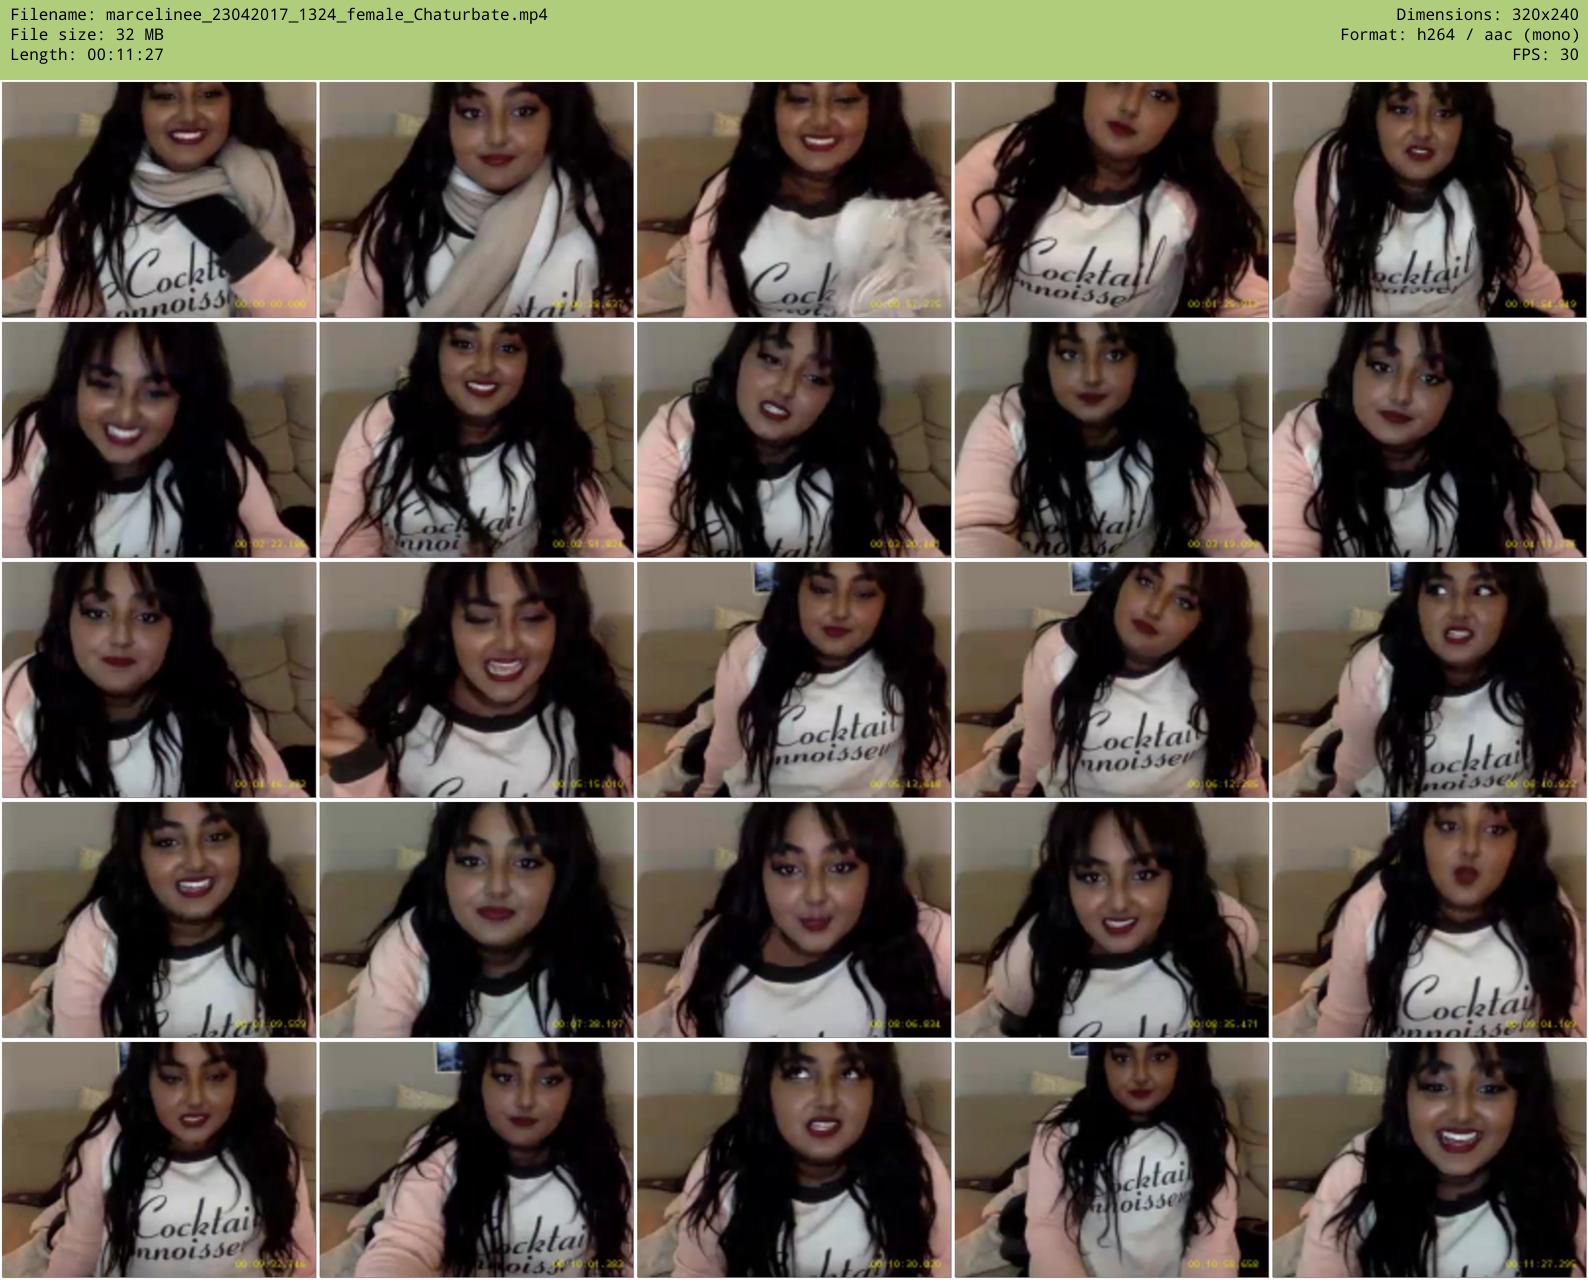Click the Format: h264 / aac label
The height and width of the screenshot is (1280, 1588).
tap(1459, 35)
